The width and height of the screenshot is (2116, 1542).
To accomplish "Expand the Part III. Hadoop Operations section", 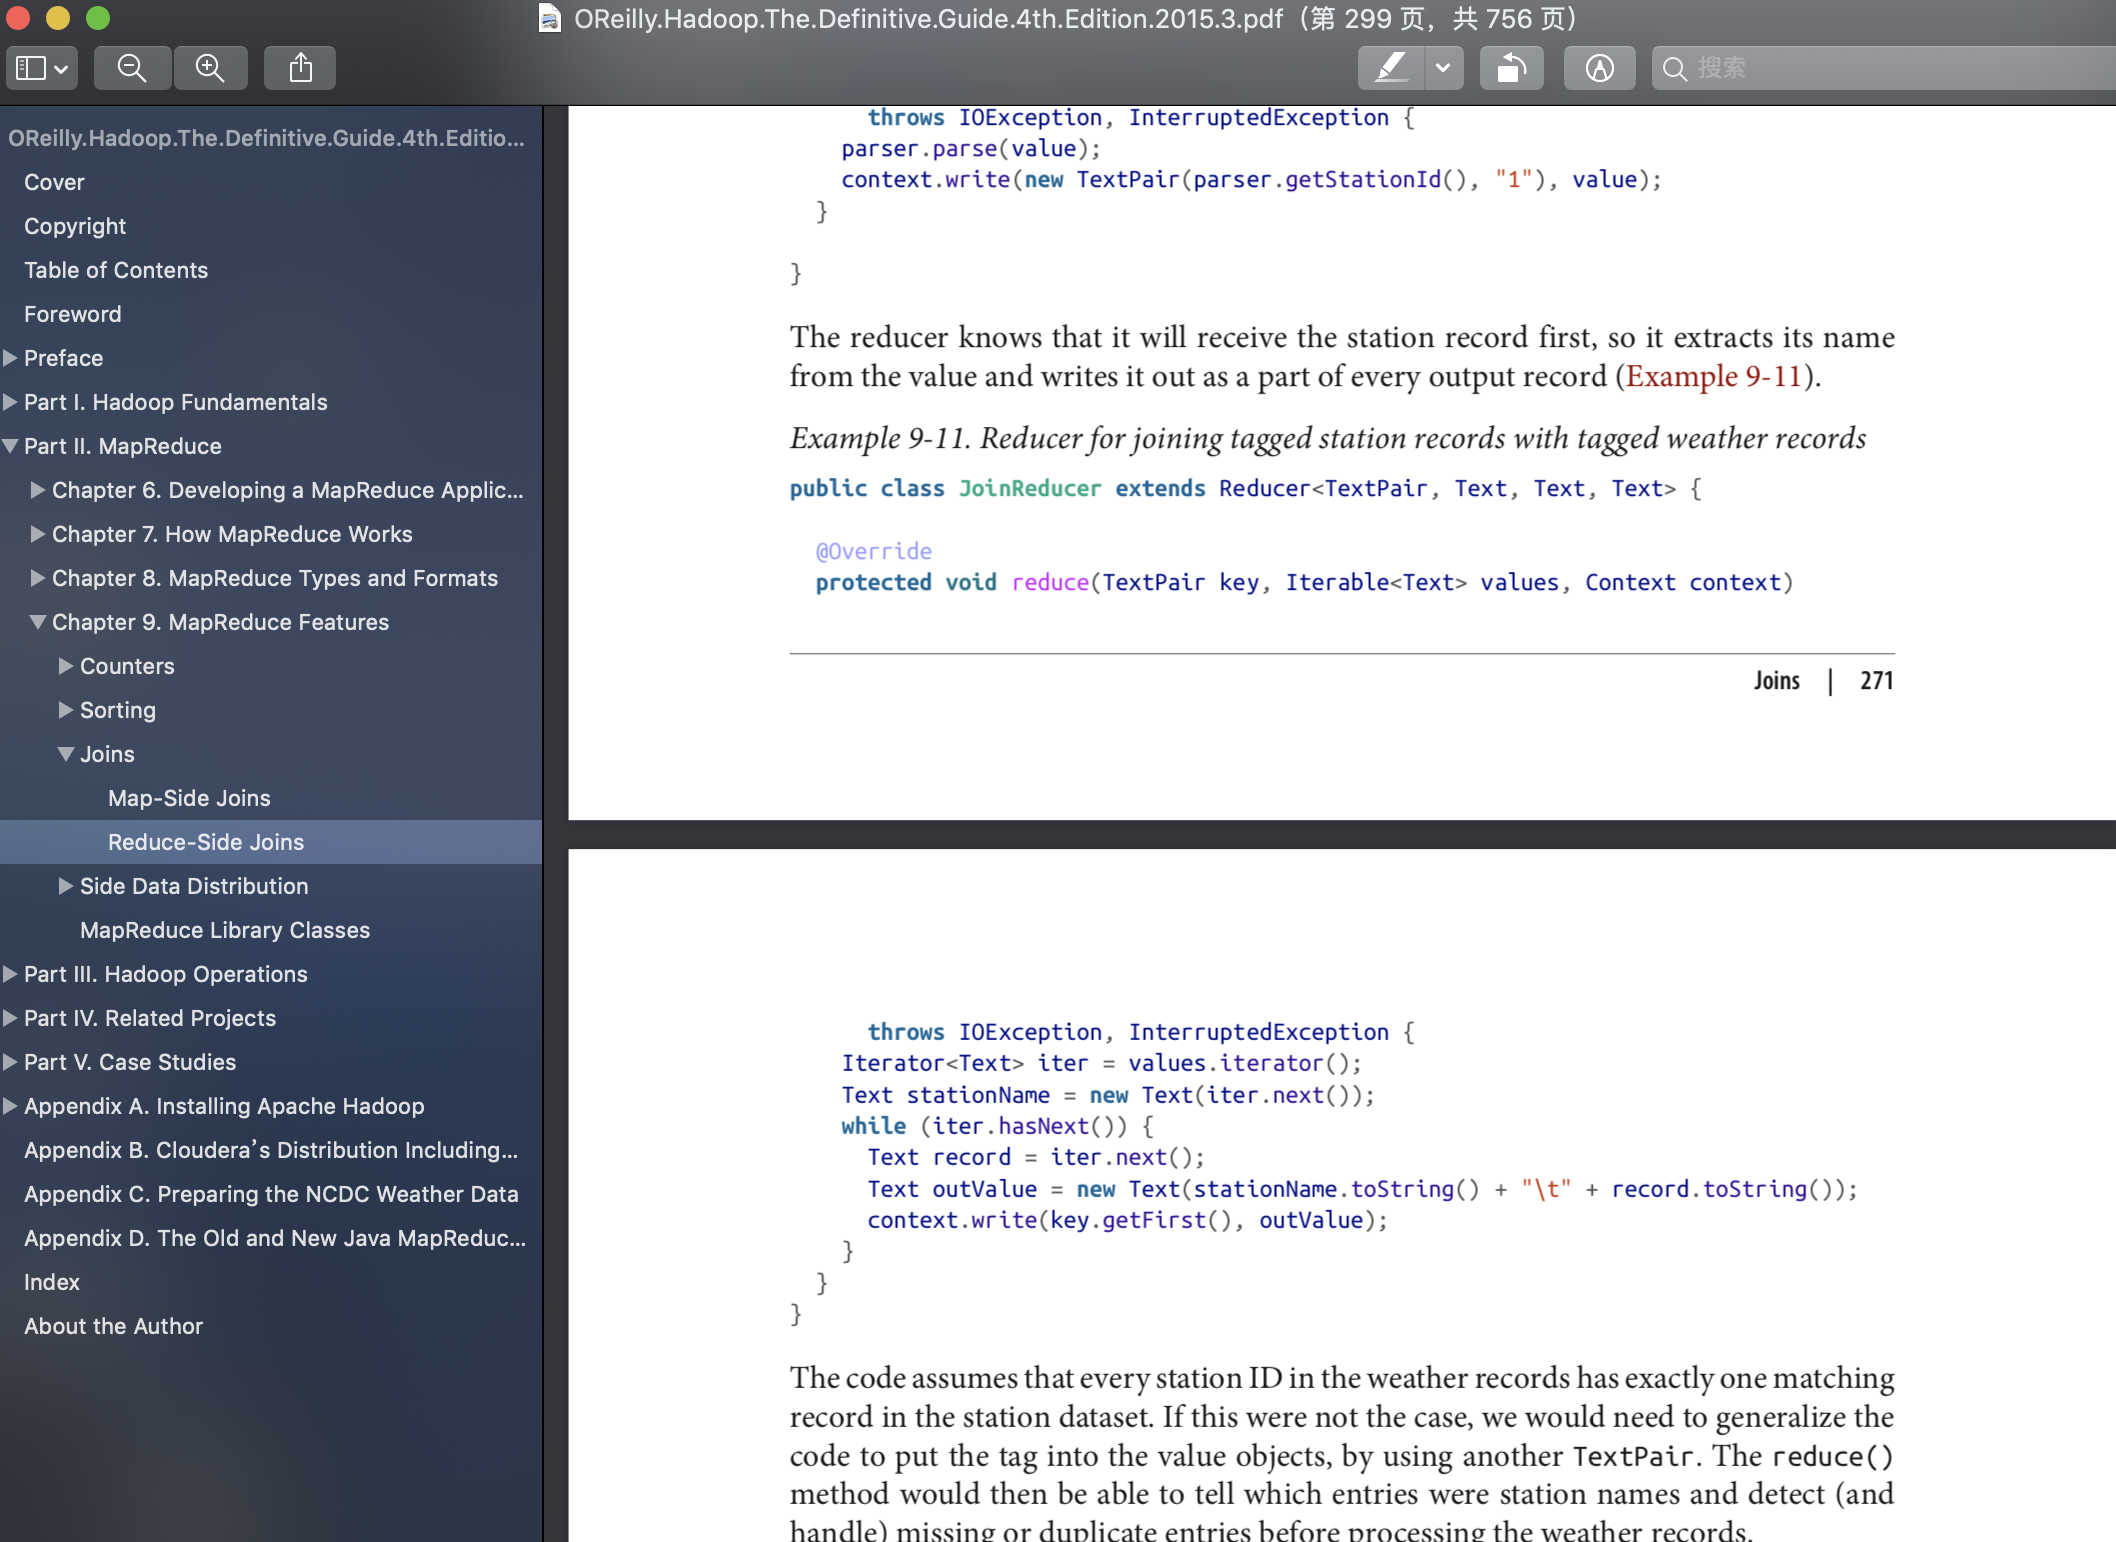I will pyautogui.click(x=10, y=974).
